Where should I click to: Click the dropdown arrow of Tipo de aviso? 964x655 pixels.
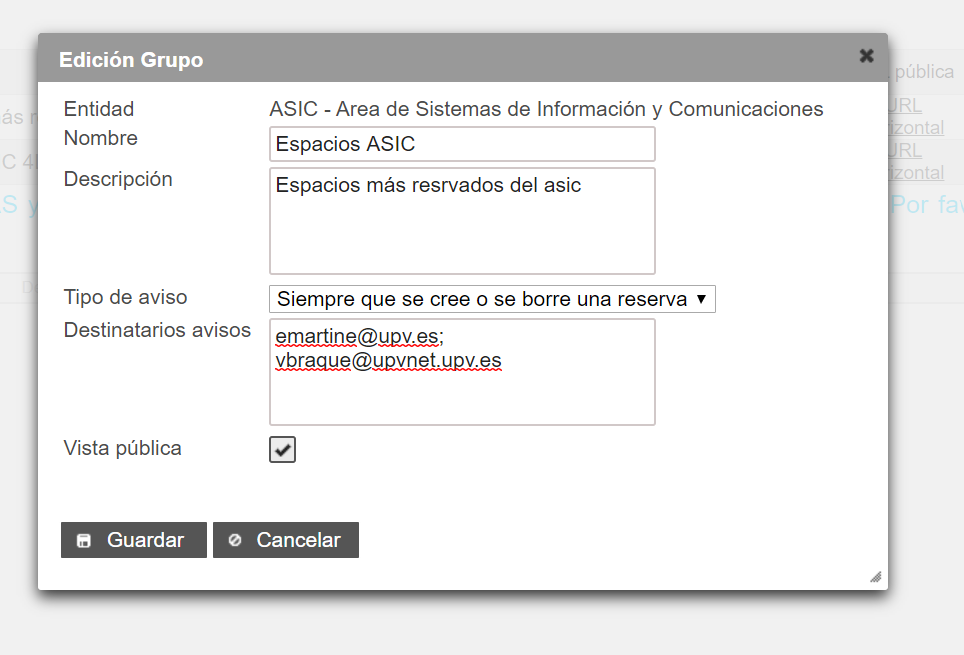pos(701,299)
